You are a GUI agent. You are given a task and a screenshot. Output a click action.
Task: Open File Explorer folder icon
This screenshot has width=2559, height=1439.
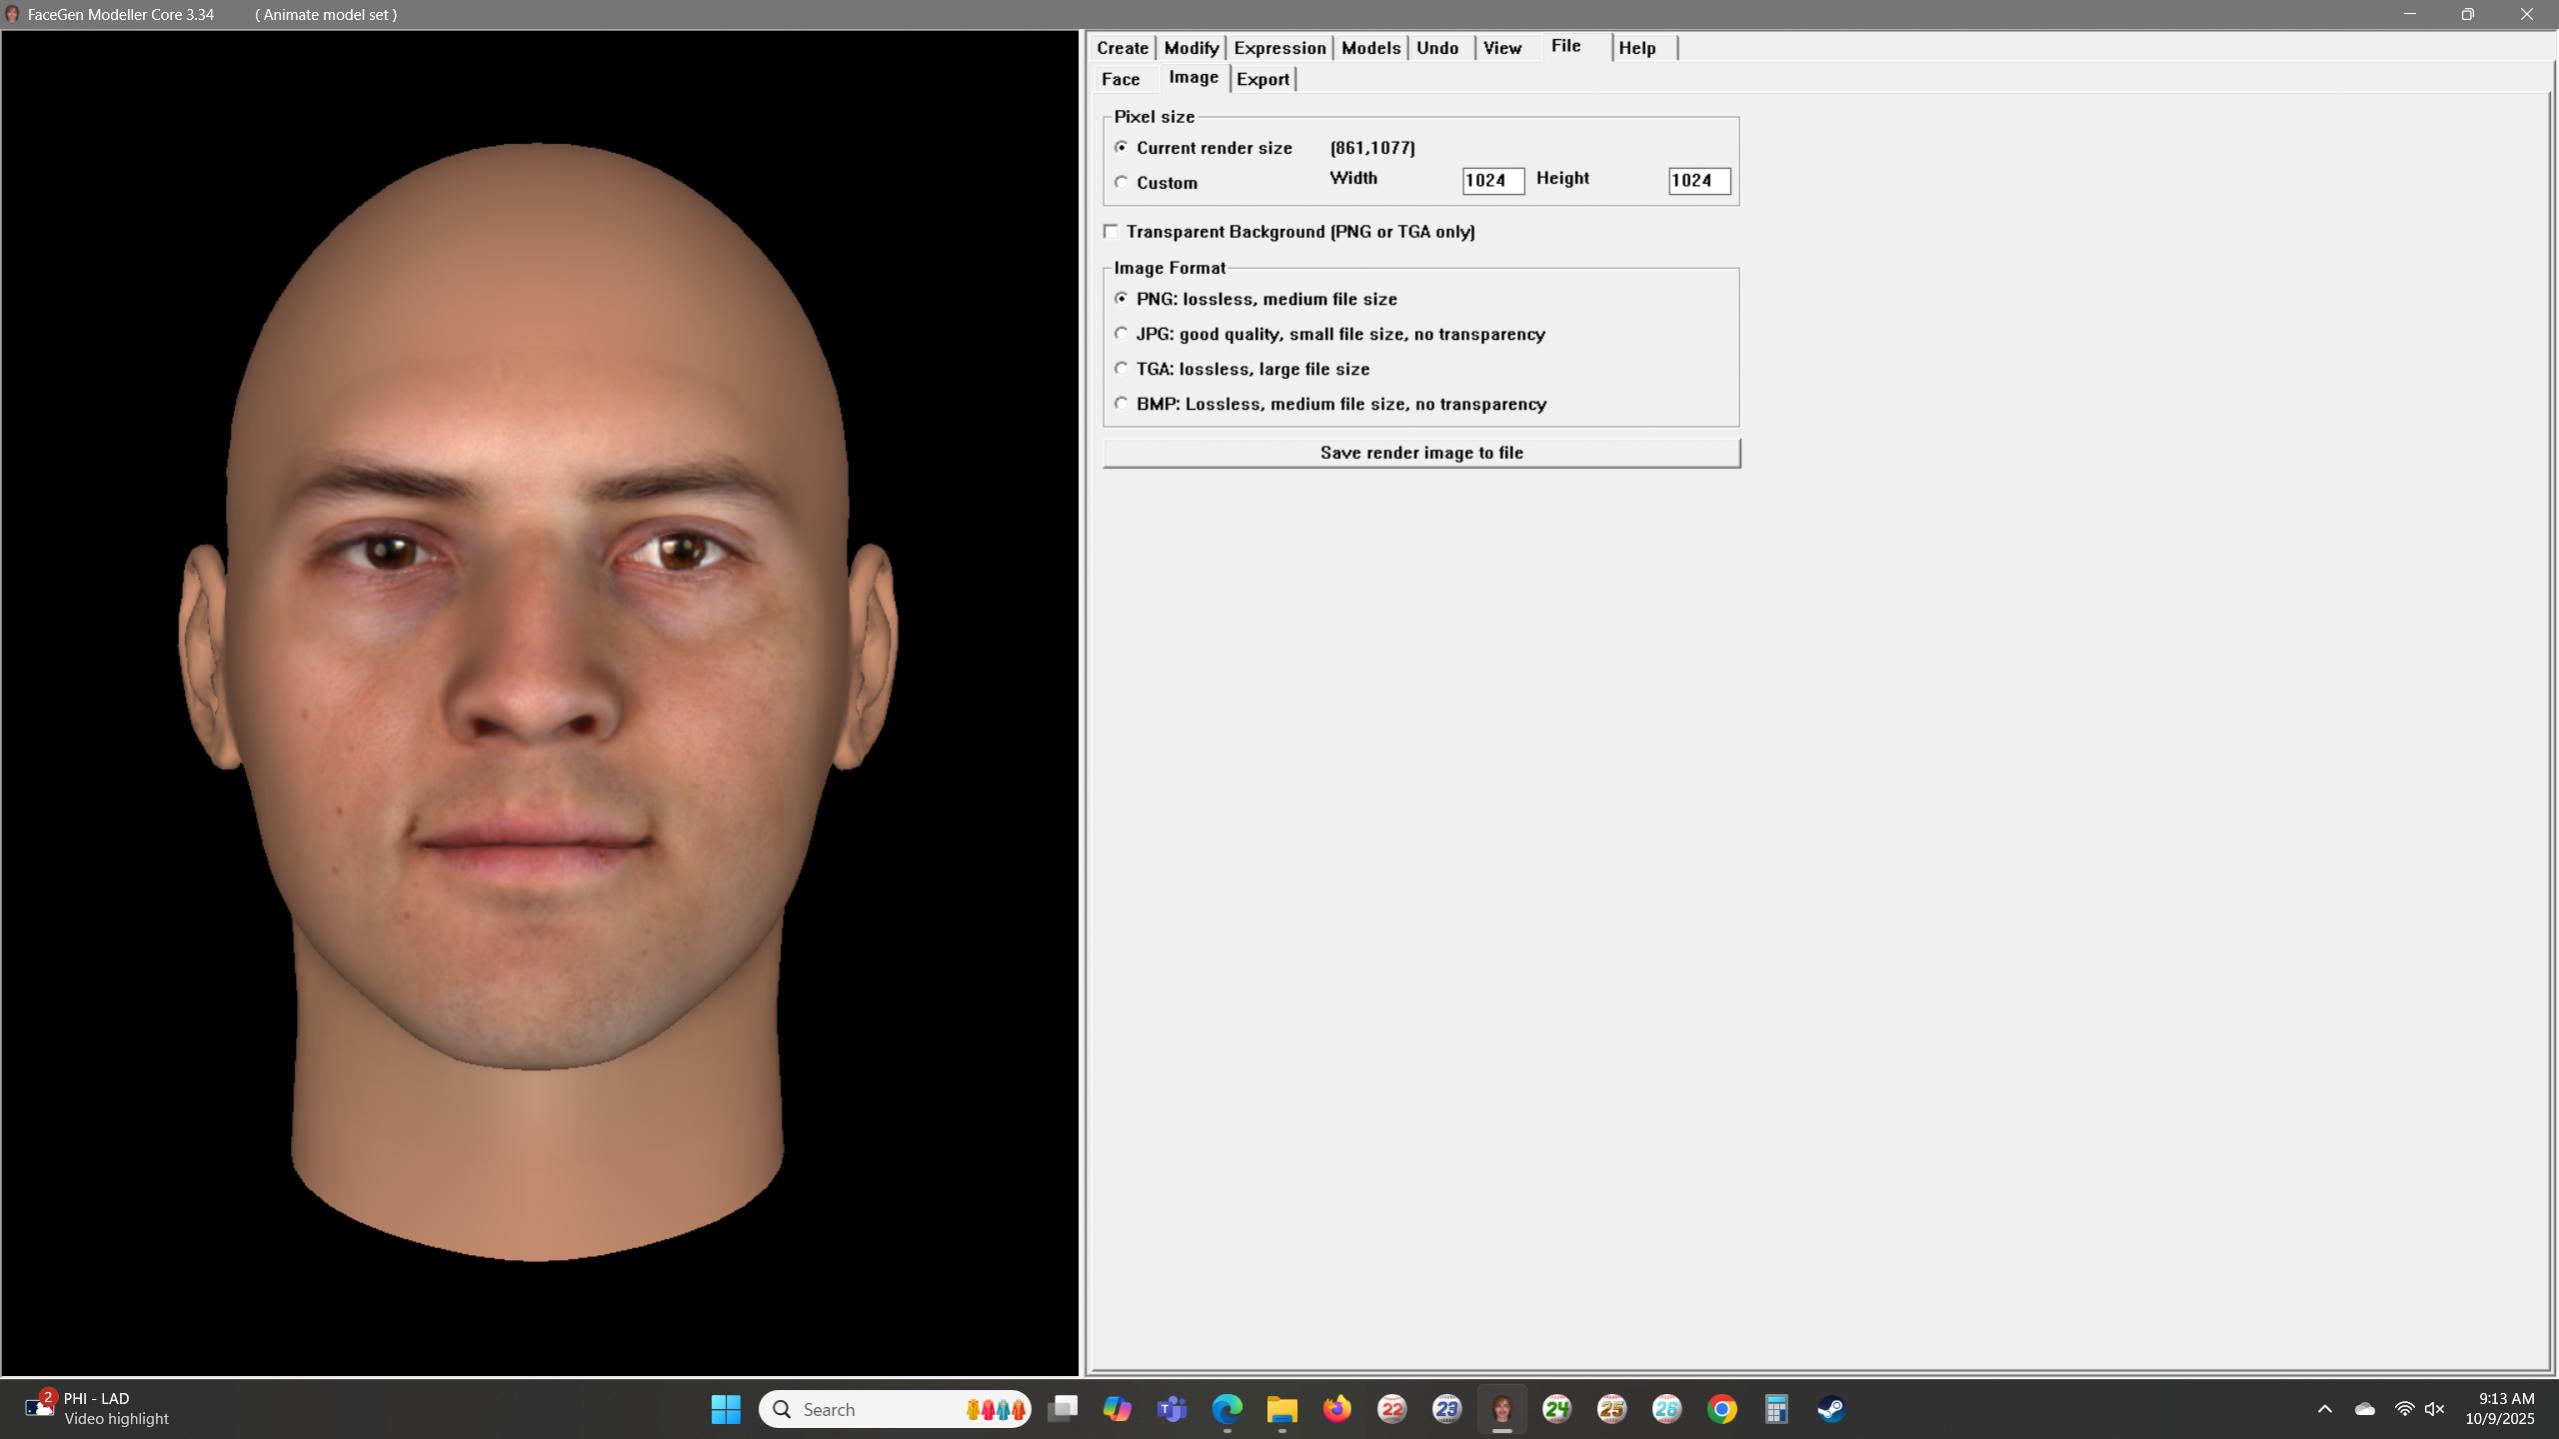click(x=1282, y=1409)
